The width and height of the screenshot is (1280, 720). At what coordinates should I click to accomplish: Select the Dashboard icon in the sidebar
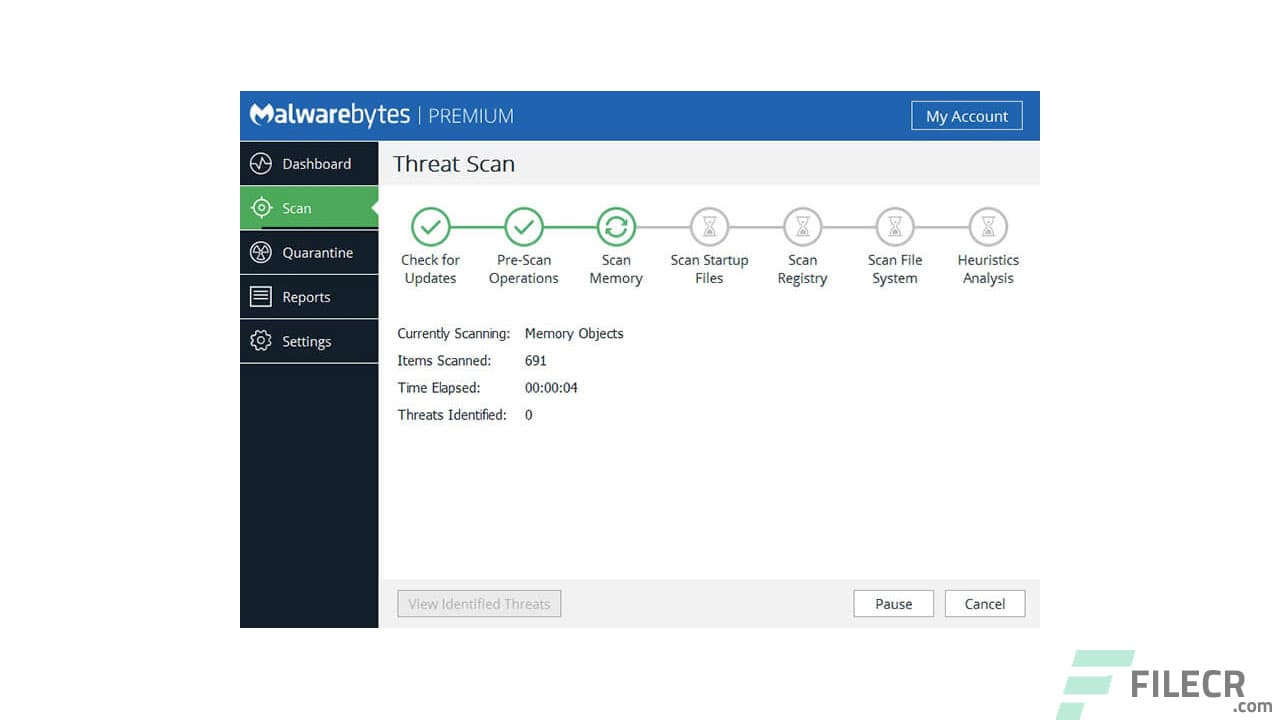(260, 163)
